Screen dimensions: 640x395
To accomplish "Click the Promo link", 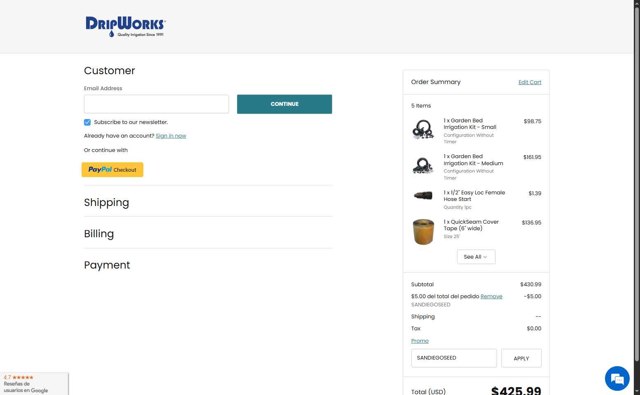I will tap(420, 341).
